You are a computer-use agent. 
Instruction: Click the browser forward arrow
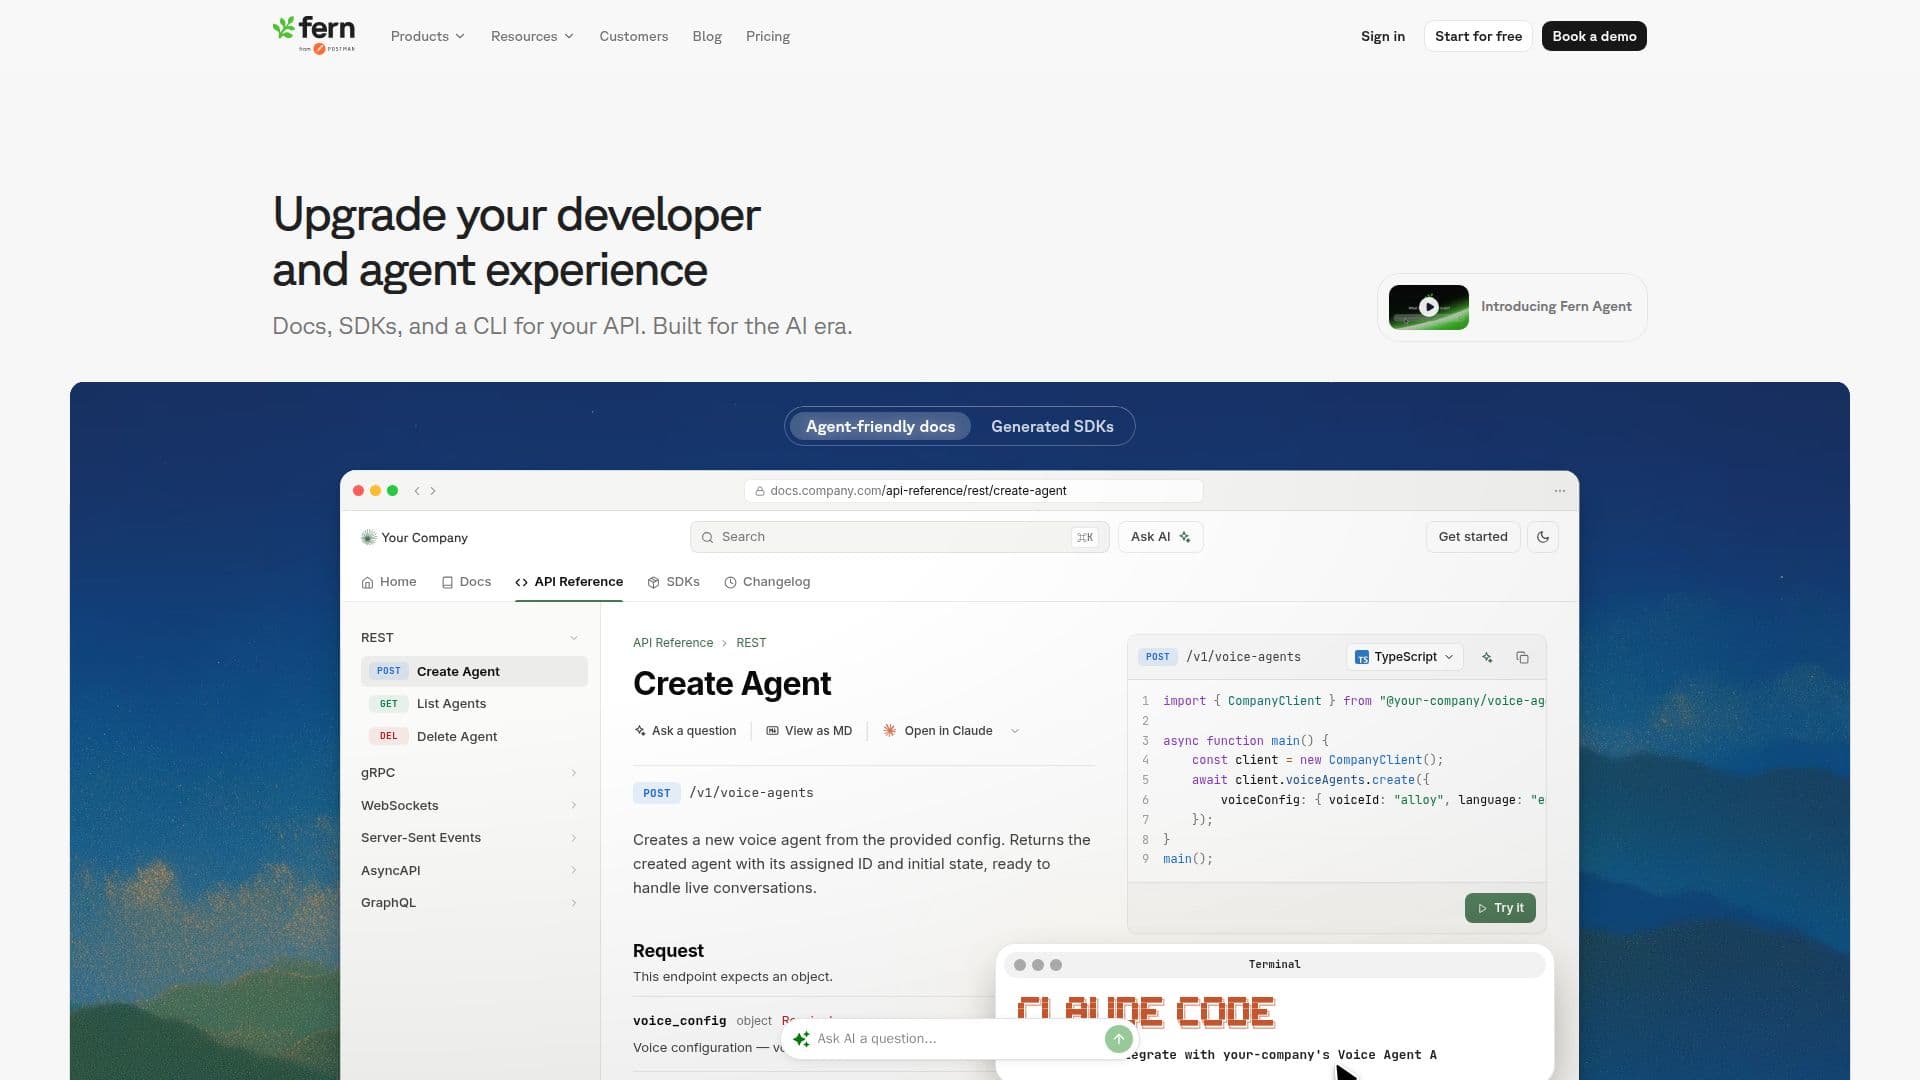(433, 491)
